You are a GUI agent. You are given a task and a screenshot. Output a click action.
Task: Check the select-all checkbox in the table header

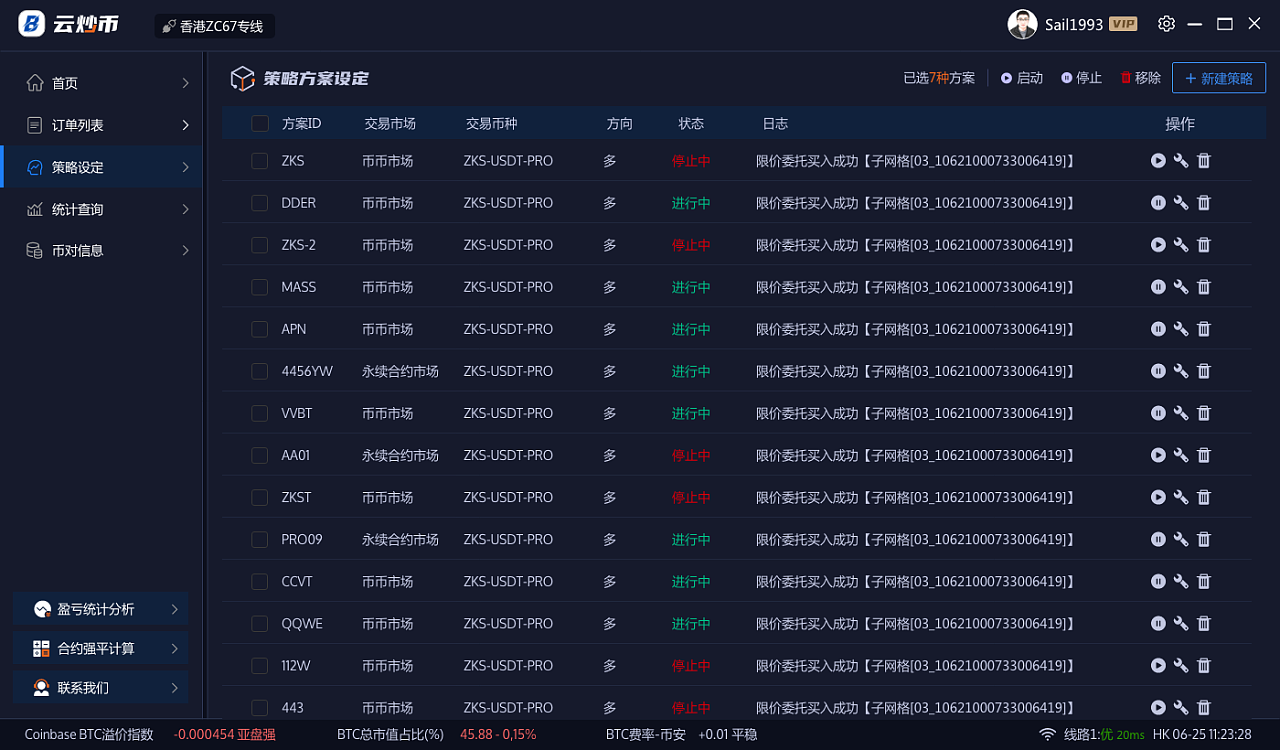click(x=258, y=123)
